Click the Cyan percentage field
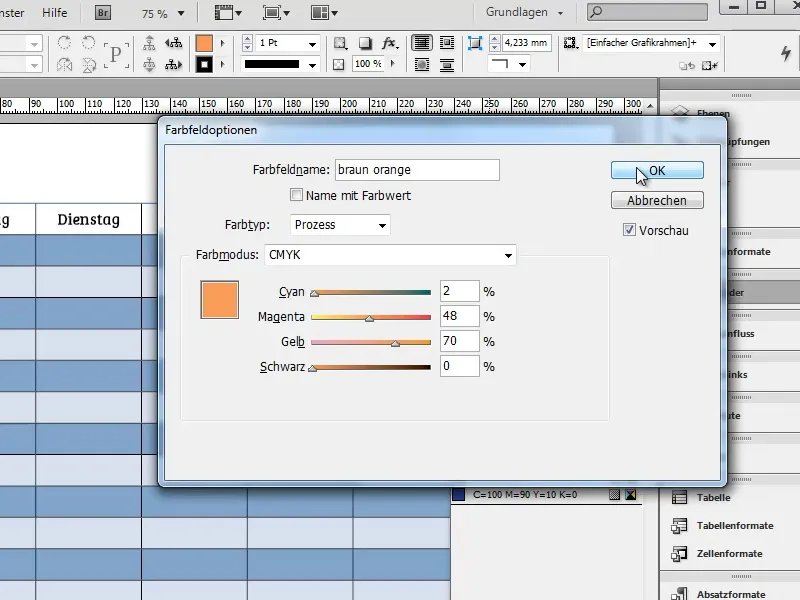The height and width of the screenshot is (600, 800). [x=459, y=291]
